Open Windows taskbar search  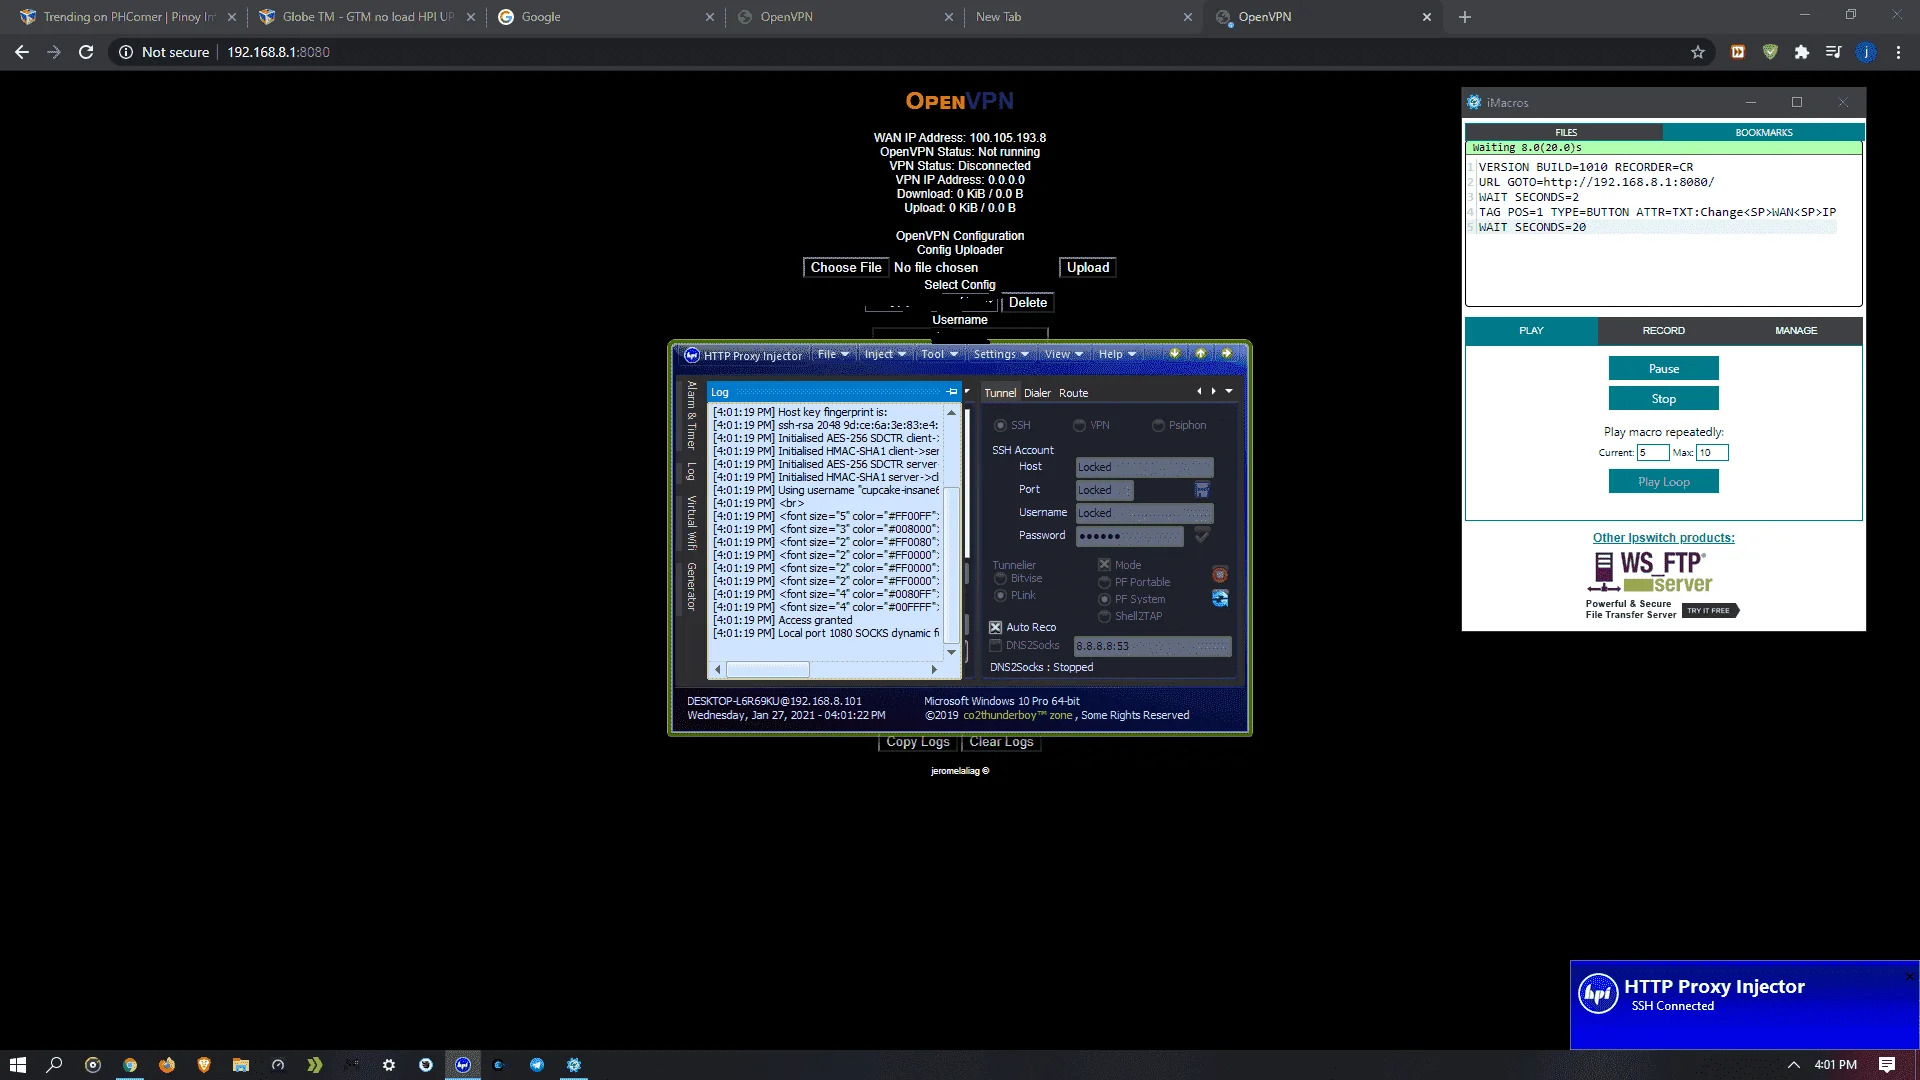[55, 1065]
